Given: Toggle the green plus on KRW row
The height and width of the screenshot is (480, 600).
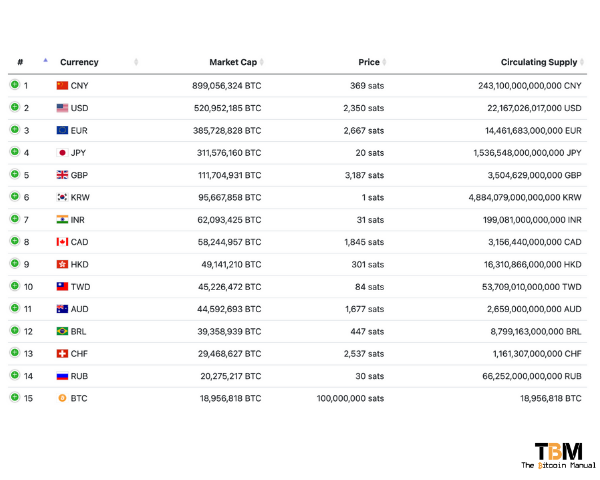Looking at the screenshot, I should click(x=15, y=196).
